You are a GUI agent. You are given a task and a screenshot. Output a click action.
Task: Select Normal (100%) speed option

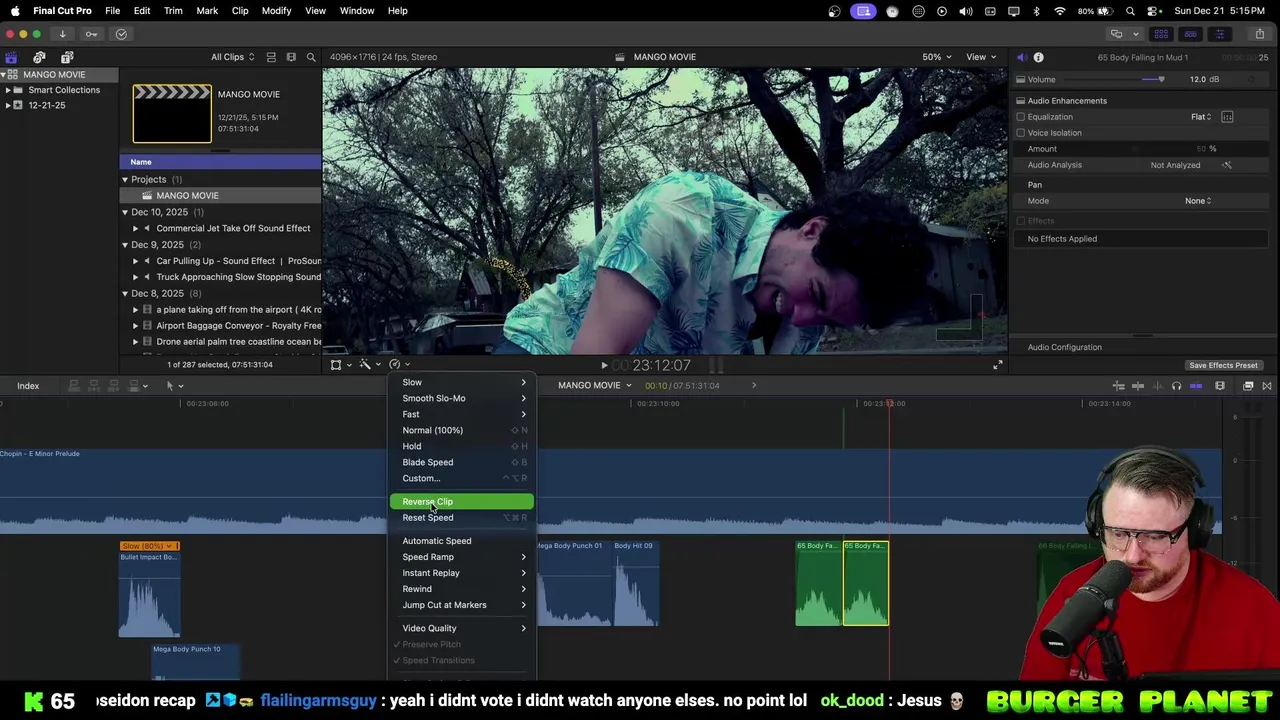461,430
